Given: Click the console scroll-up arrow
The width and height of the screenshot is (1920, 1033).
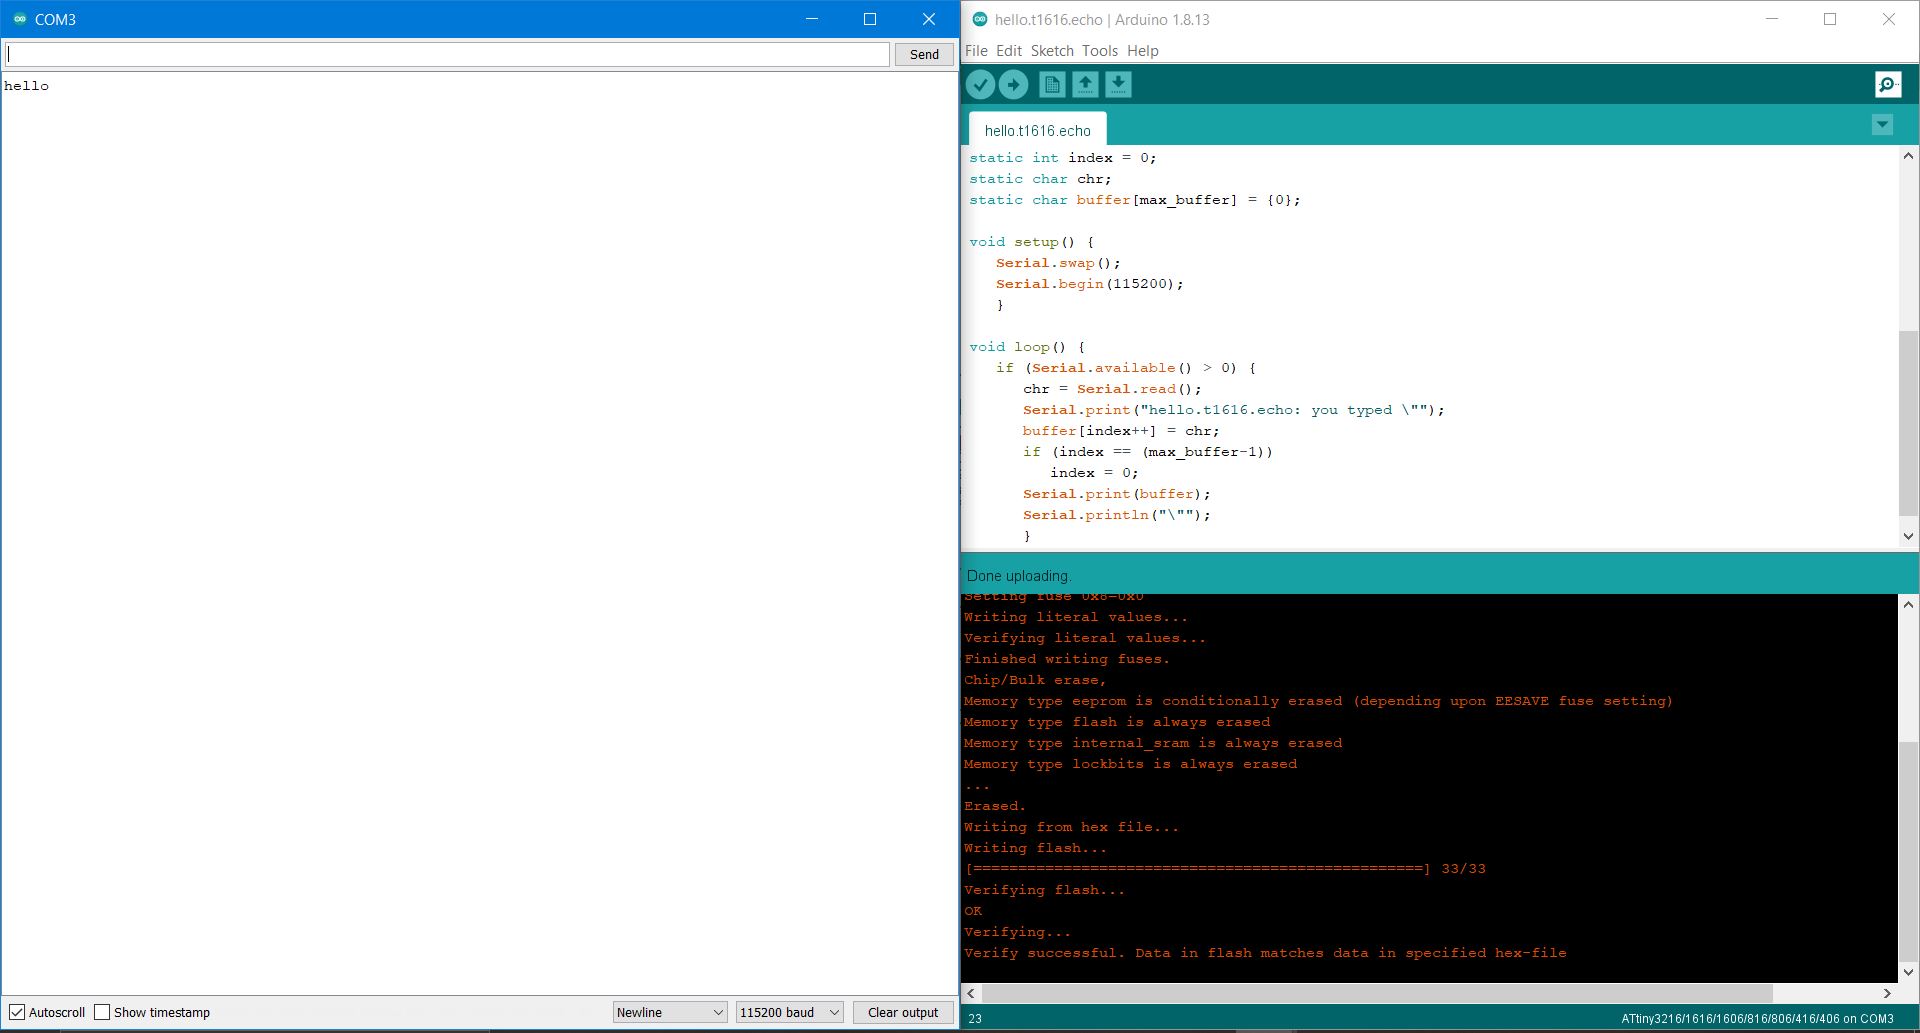Looking at the screenshot, I should point(1908,604).
